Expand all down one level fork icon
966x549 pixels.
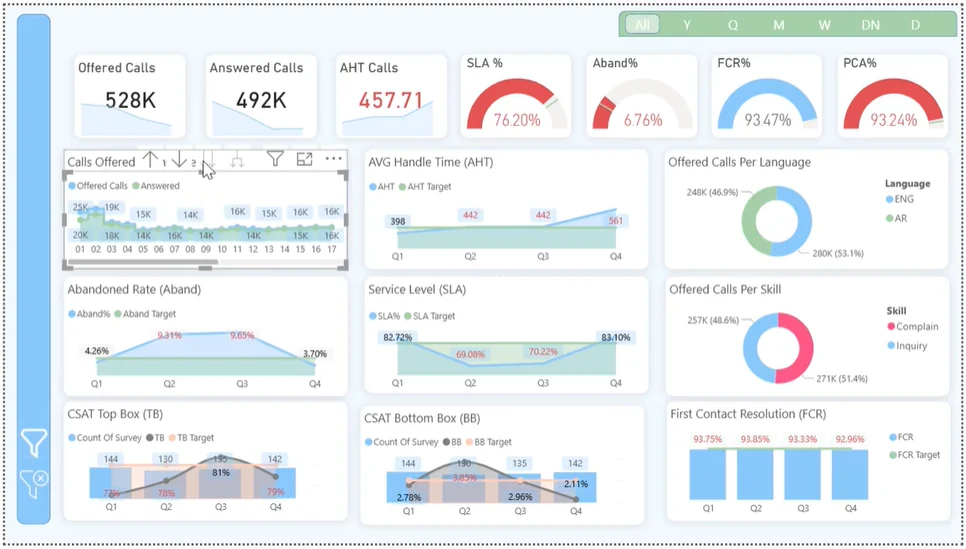(237, 161)
